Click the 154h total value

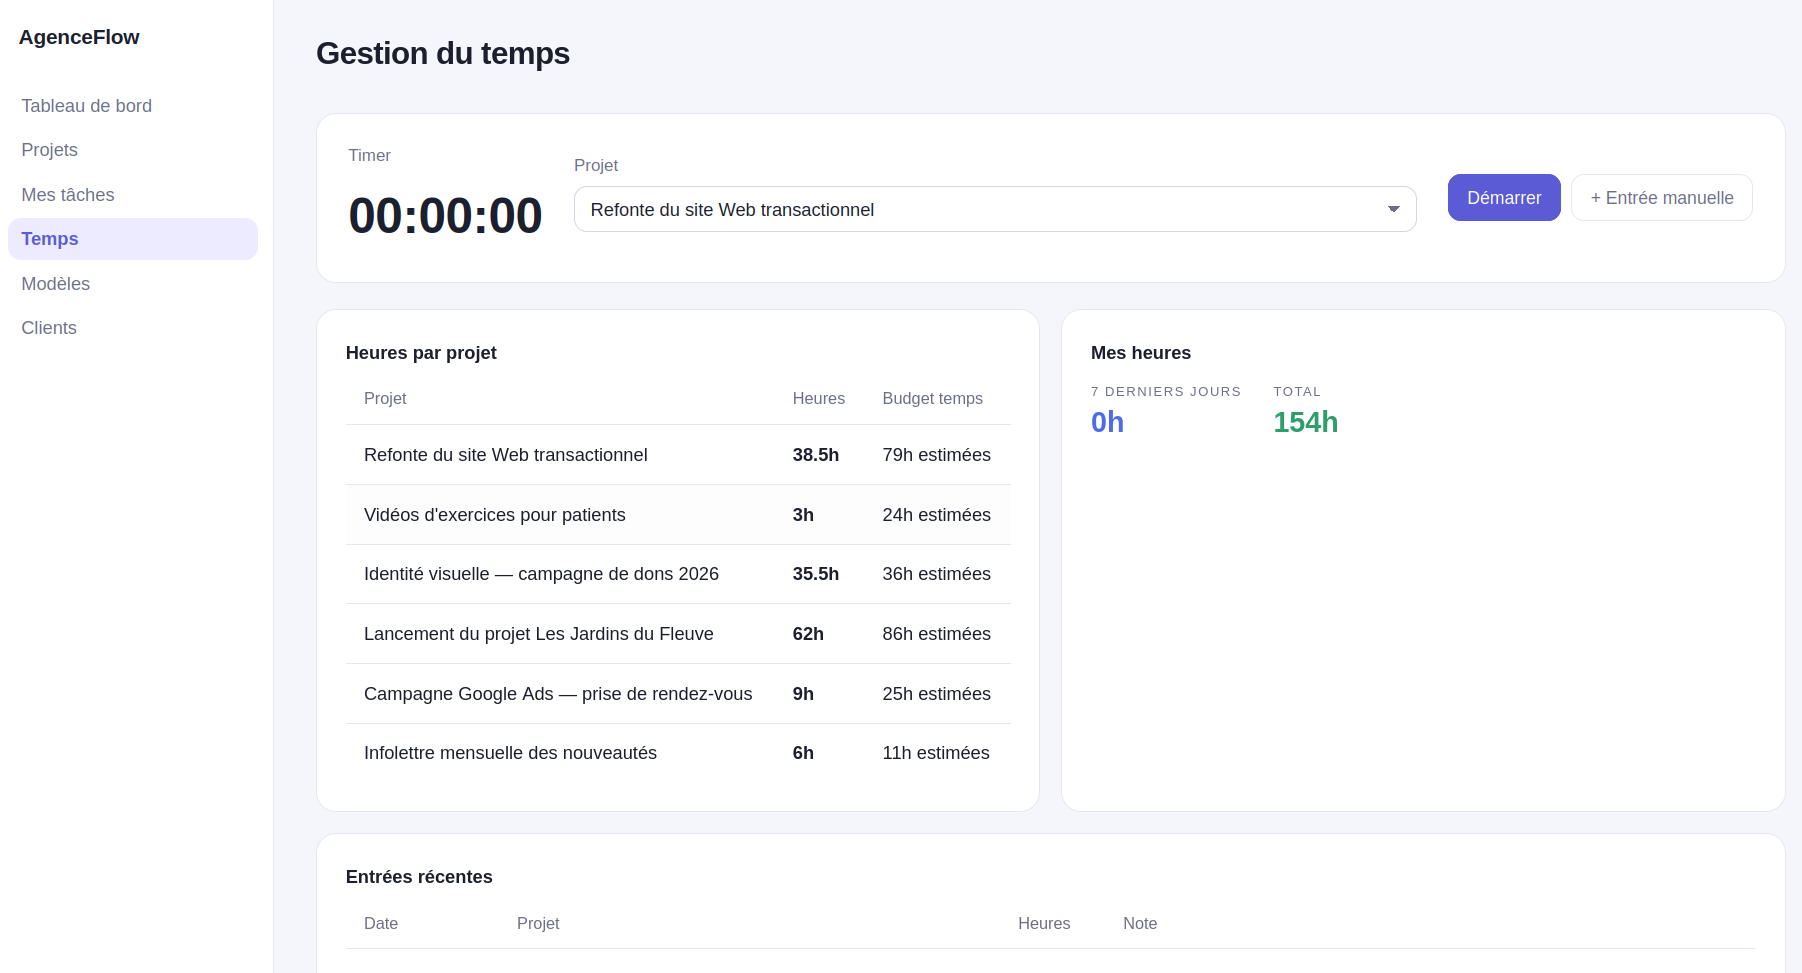tap(1306, 422)
